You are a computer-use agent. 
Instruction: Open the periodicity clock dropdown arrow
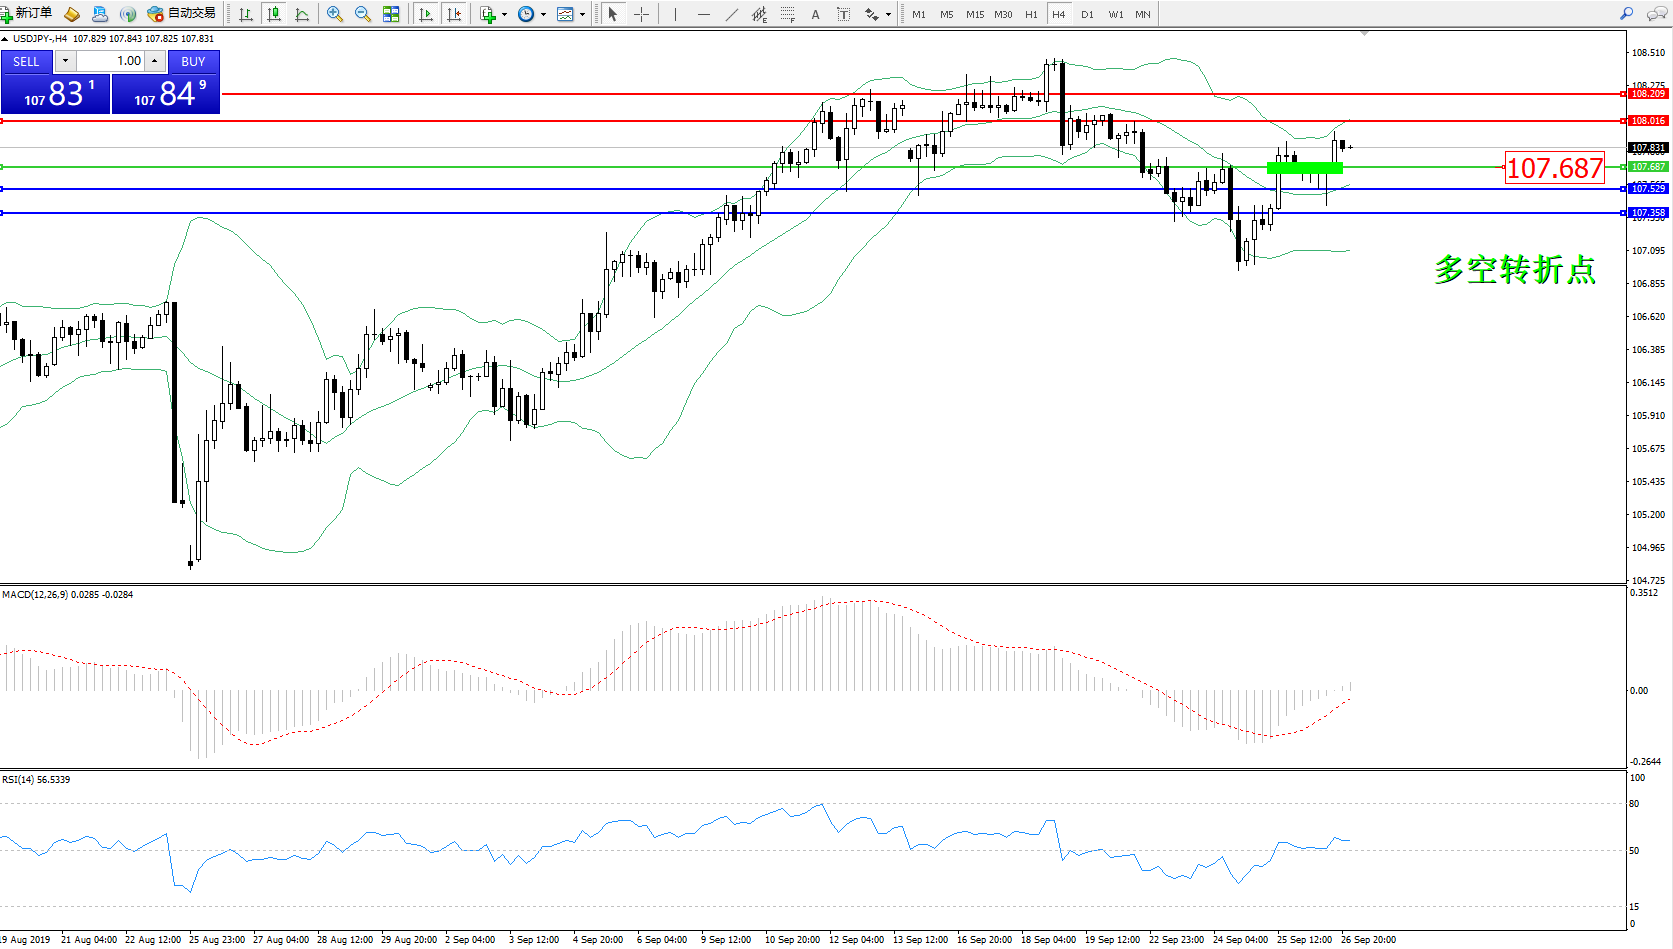point(543,15)
